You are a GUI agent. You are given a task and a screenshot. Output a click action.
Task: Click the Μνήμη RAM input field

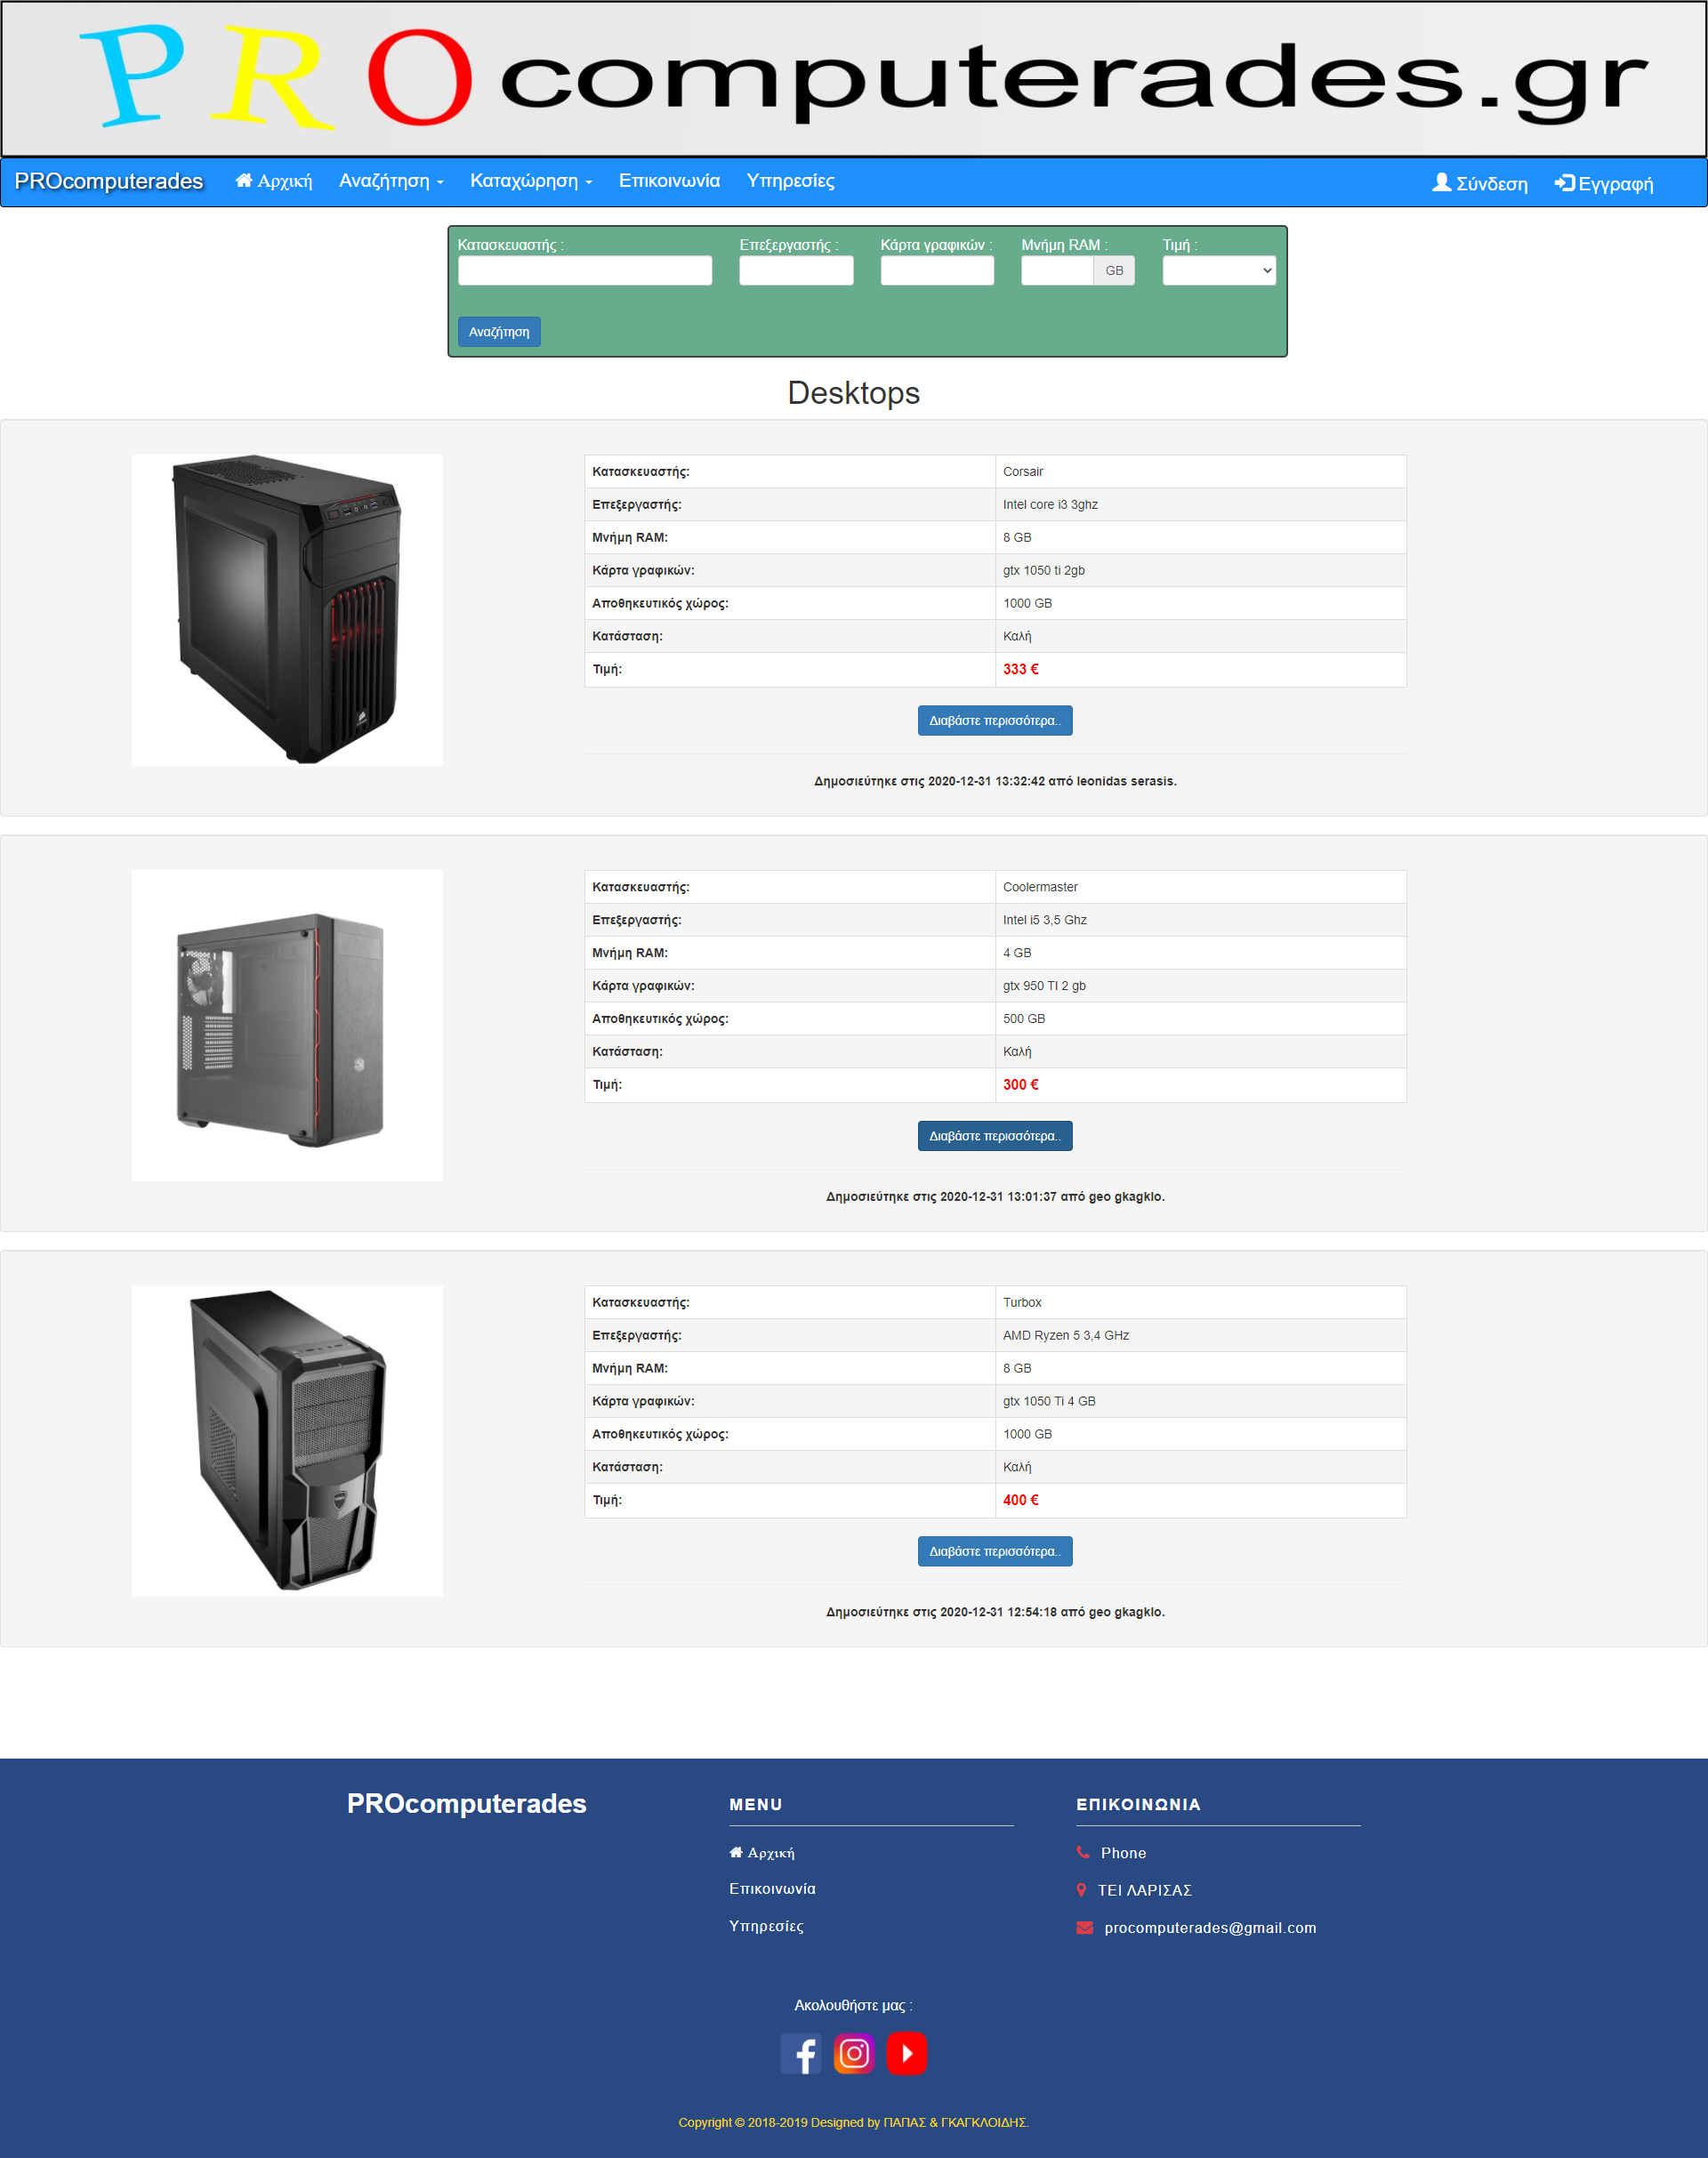pos(1056,270)
